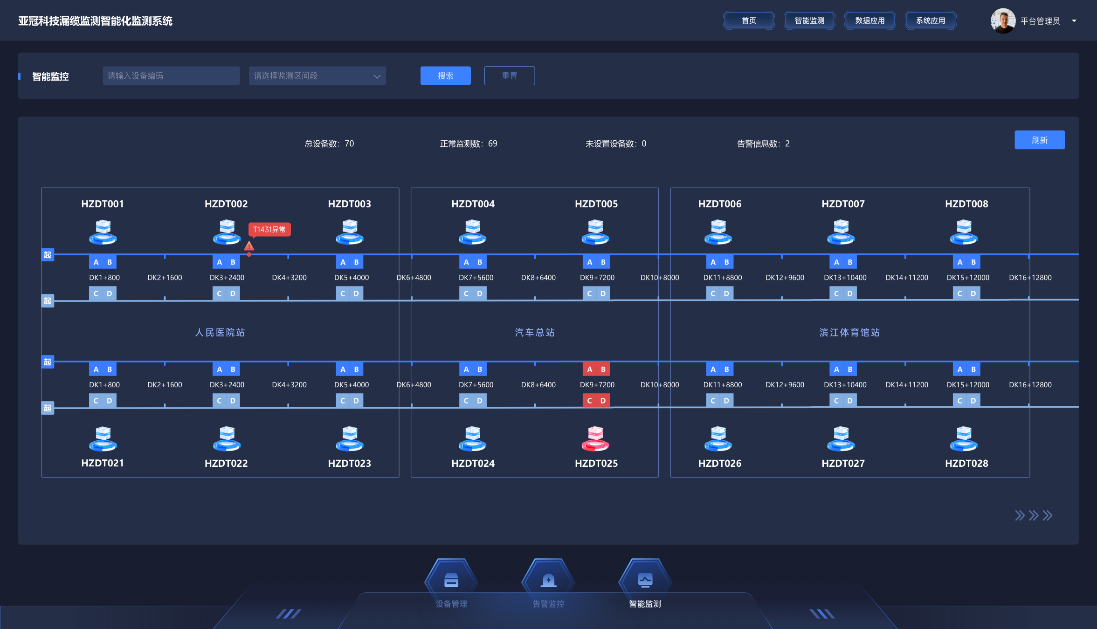Open 设备管理 hexagon icon in bottom dock

[x=451, y=579]
